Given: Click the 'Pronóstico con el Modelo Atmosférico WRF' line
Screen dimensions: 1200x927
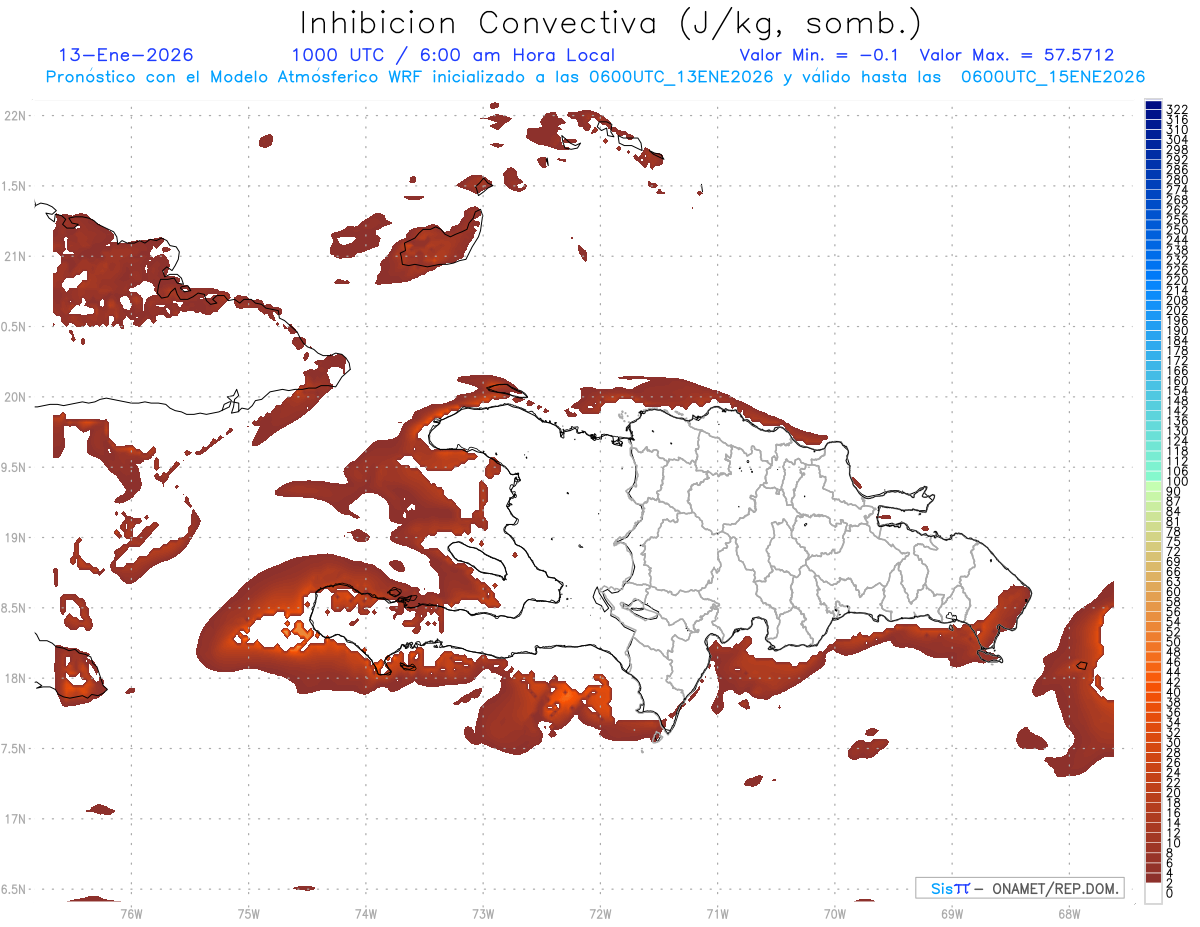Looking at the screenshot, I should click(x=595, y=77).
